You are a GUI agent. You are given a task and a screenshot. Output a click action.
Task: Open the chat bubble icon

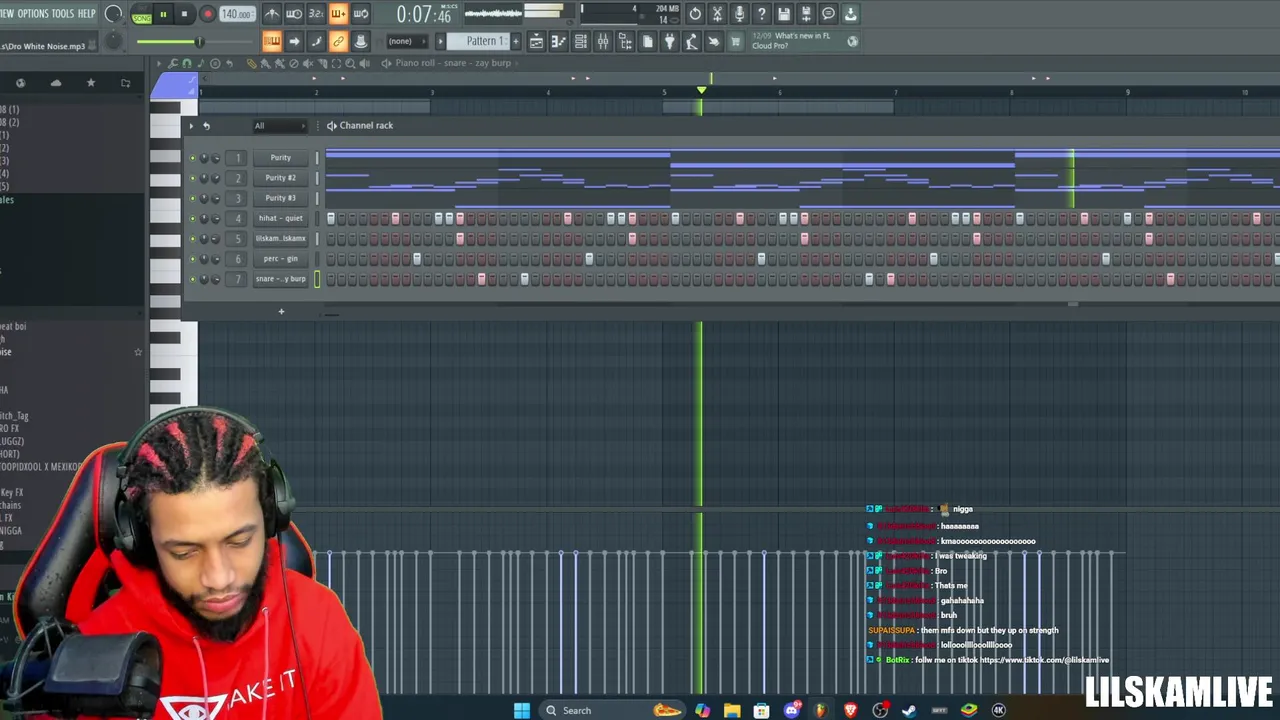[828, 14]
